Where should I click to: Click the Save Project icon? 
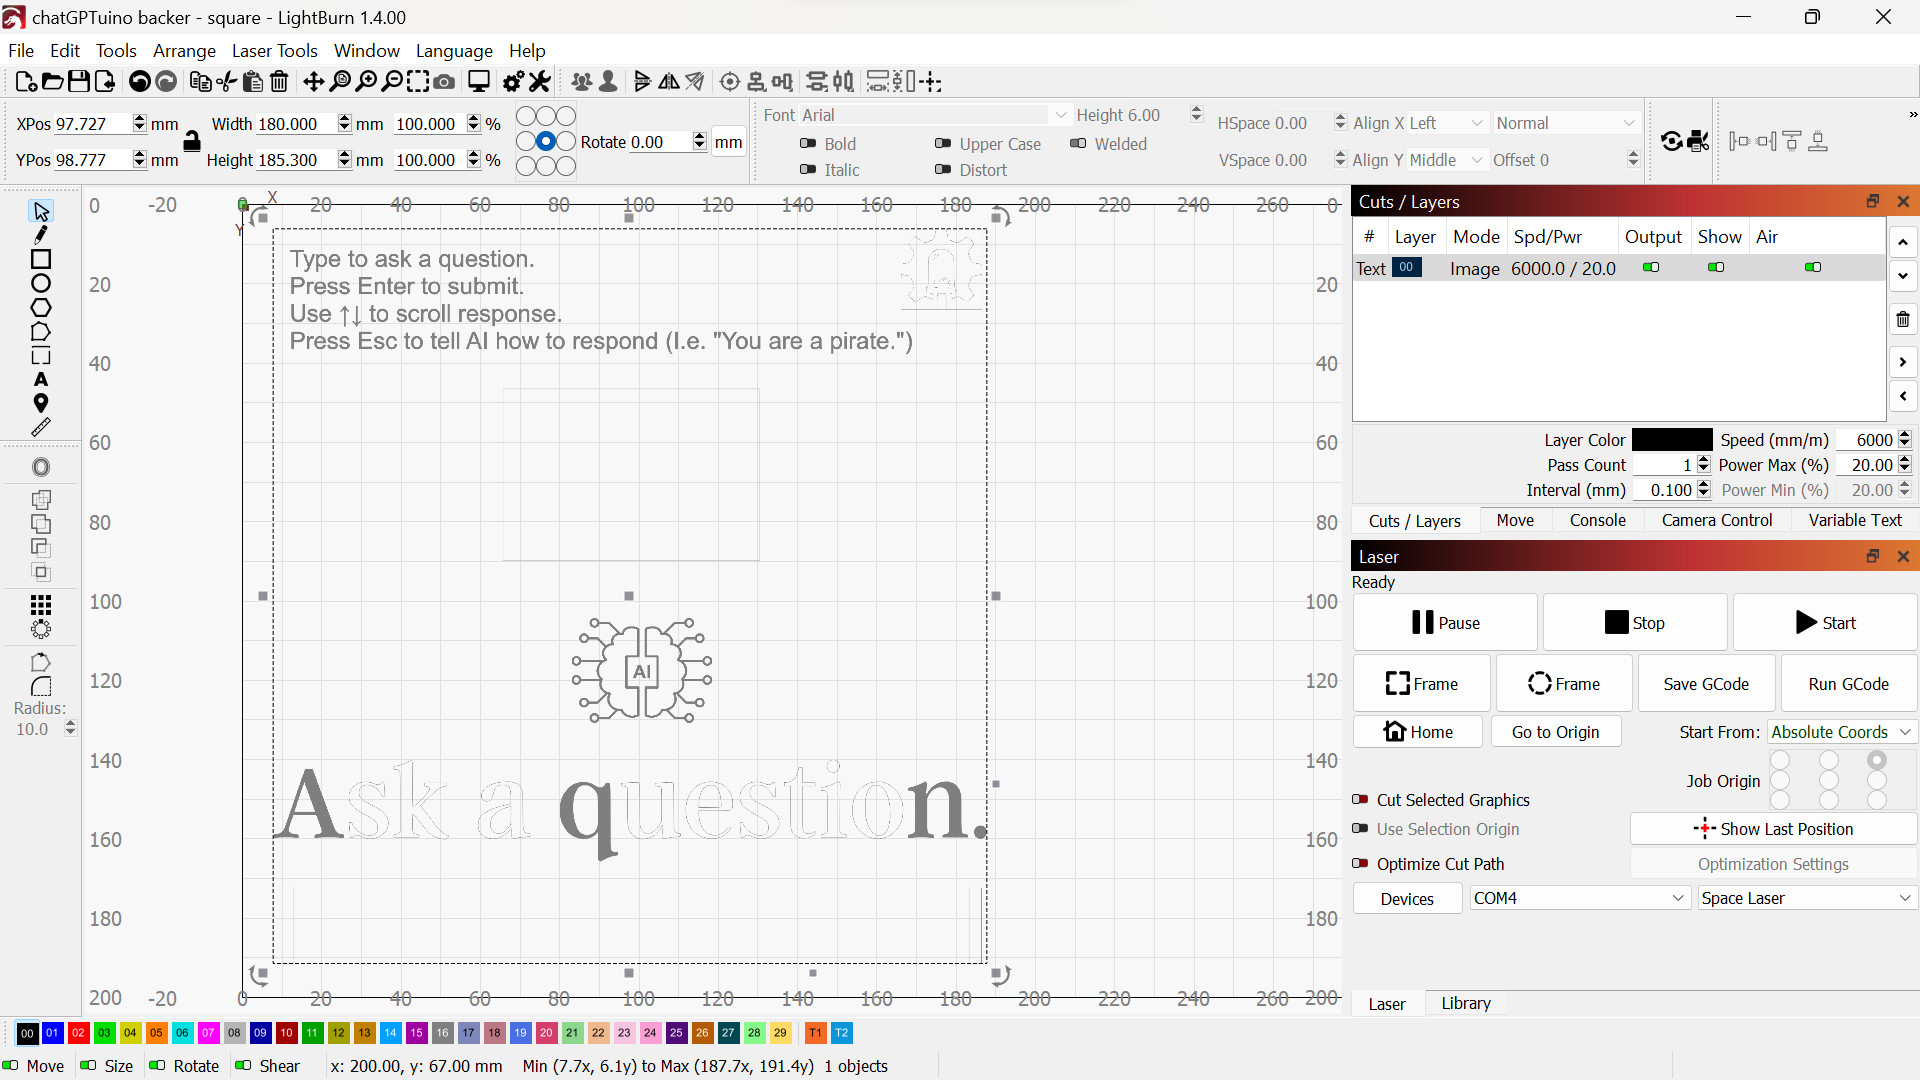tap(79, 82)
